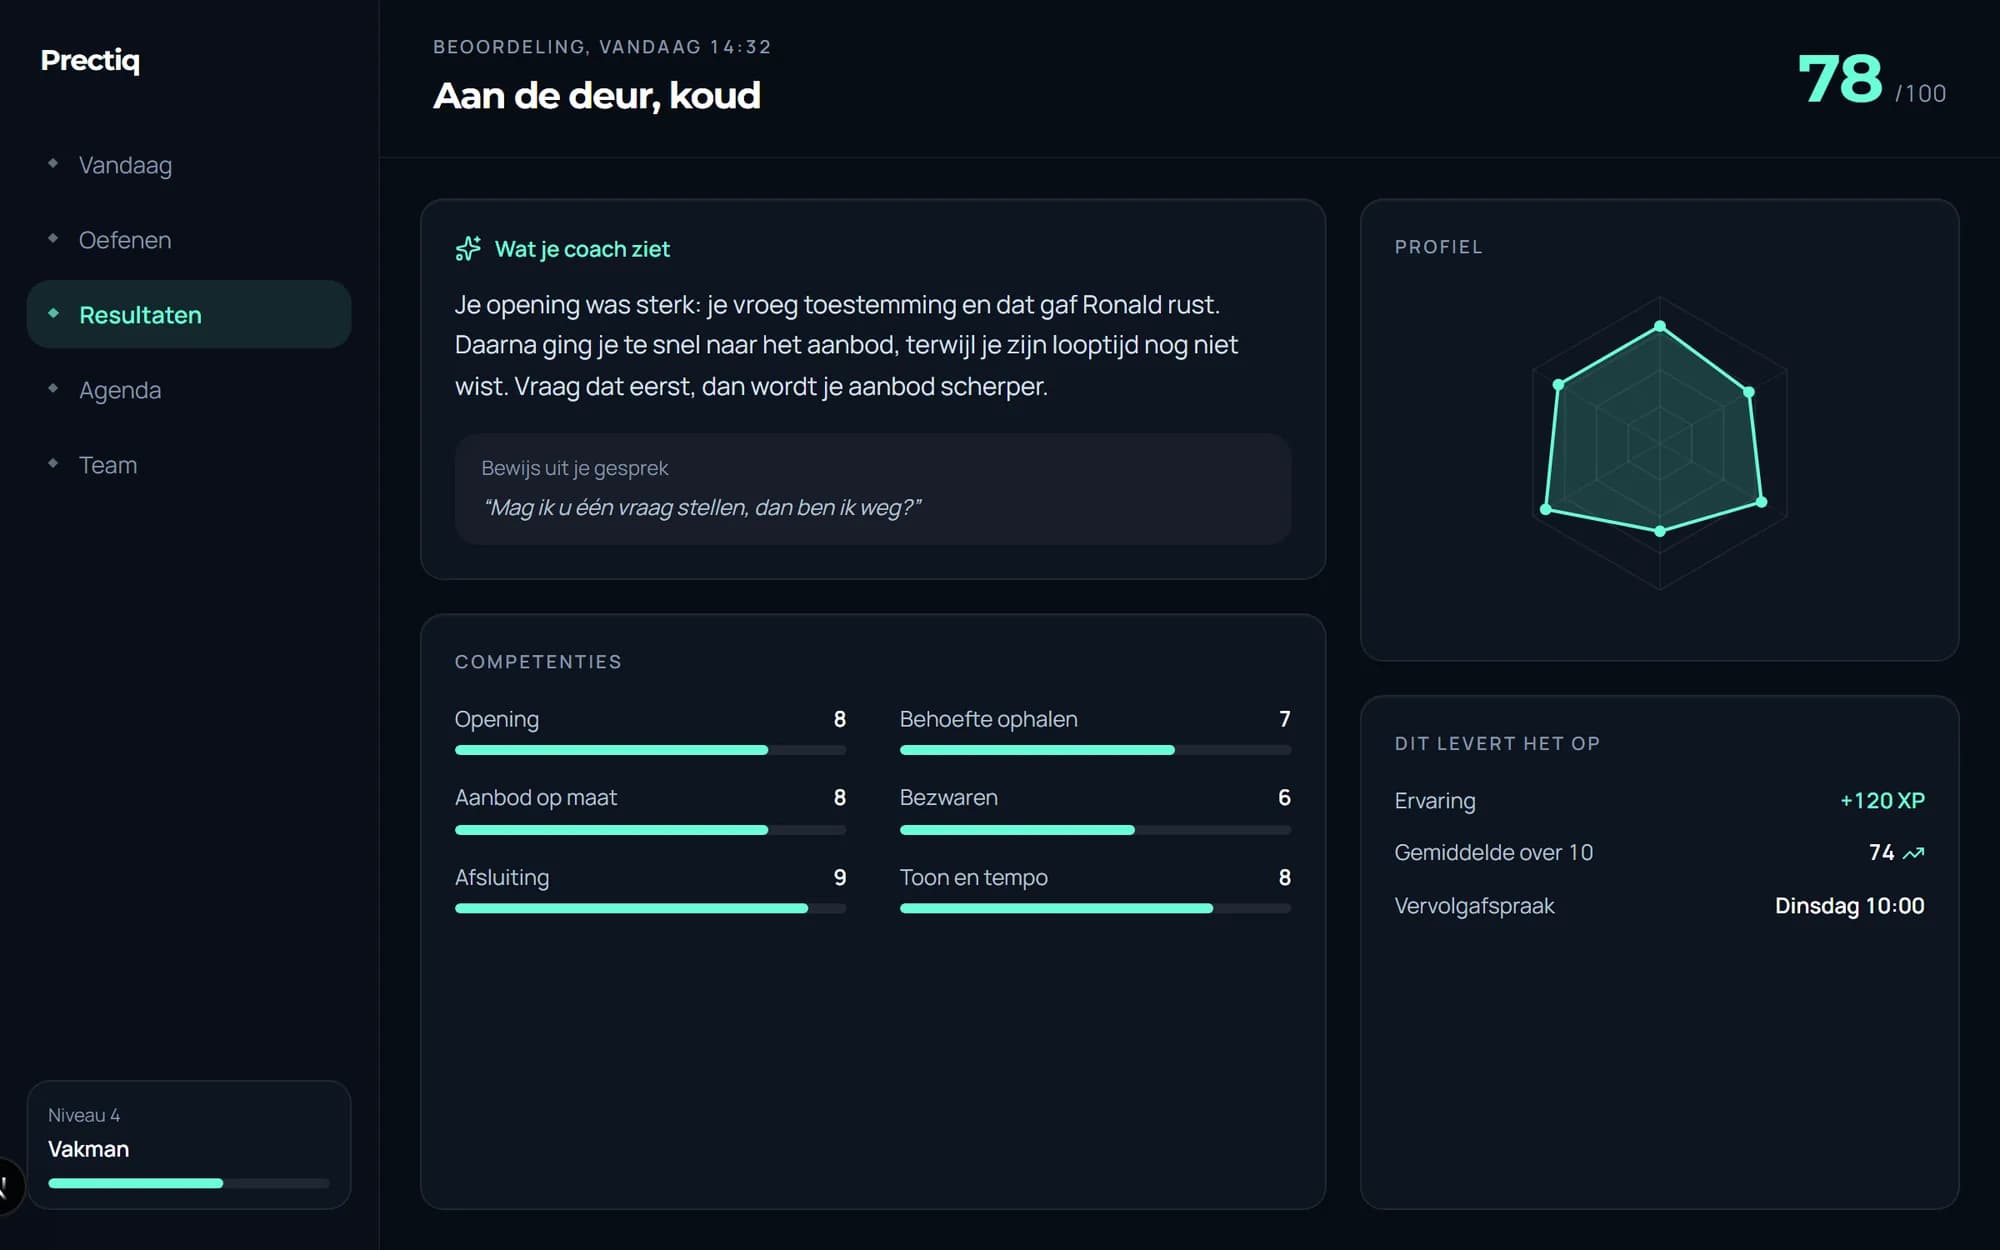
Task: Click the quoted evidence 'Mag ik u één vraag stellen'
Action: coord(701,508)
